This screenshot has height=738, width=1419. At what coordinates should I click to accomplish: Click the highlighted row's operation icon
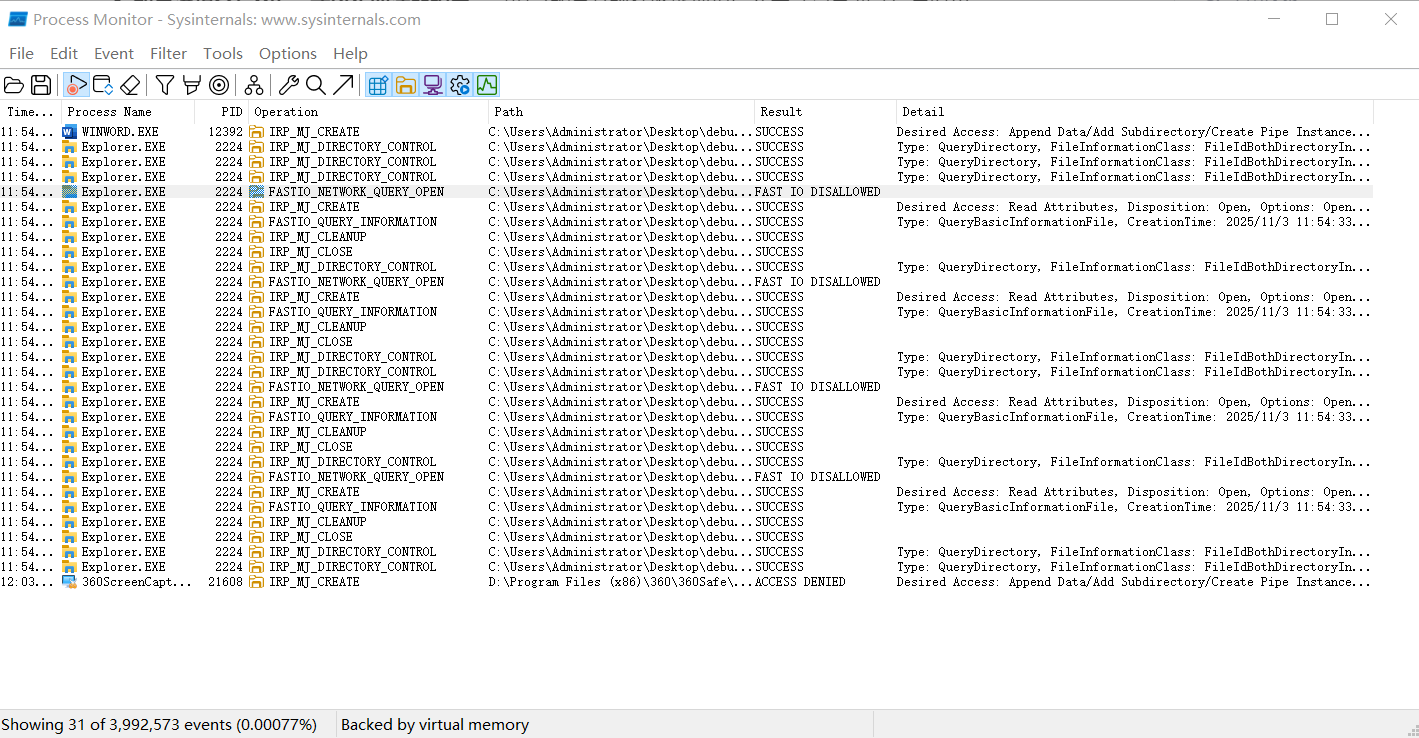pyautogui.click(x=257, y=192)
